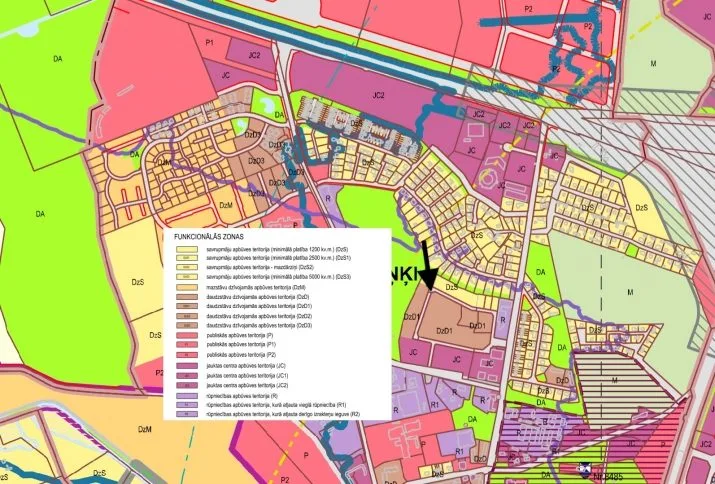Pick the purple R legend swatch

click(x=187, y=396)
